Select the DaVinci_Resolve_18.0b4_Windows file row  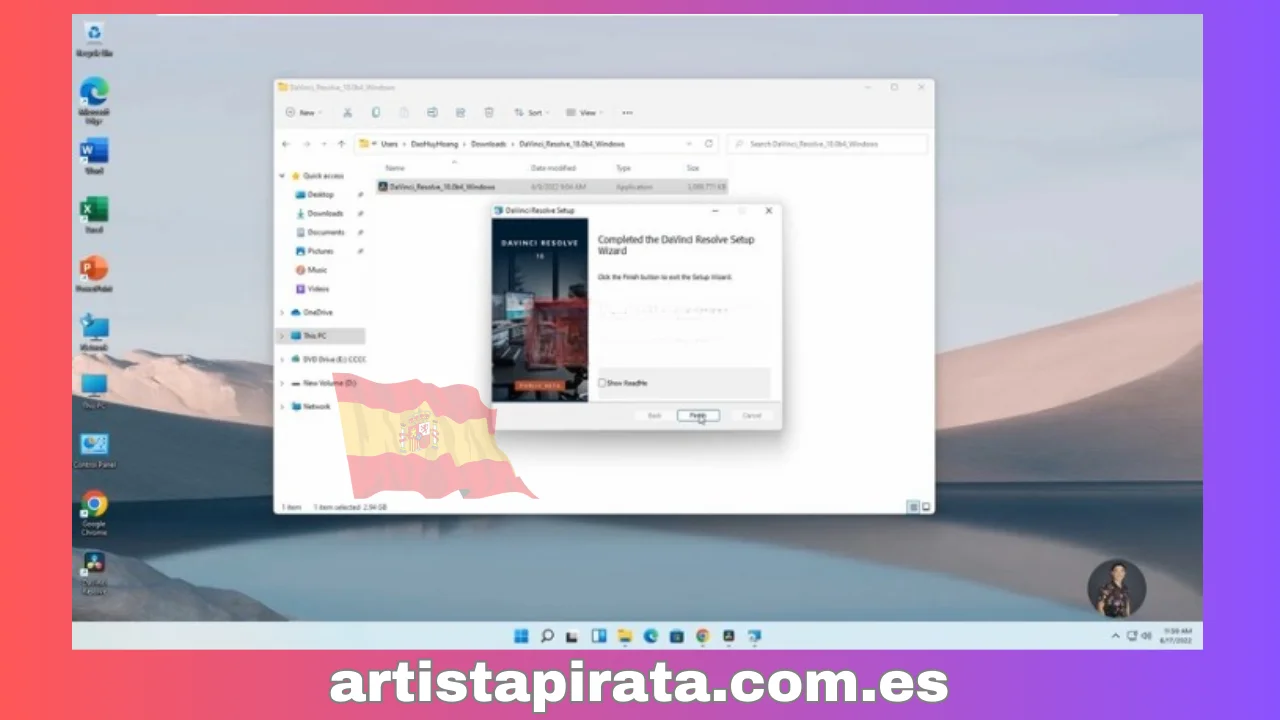tap(552, 186)
